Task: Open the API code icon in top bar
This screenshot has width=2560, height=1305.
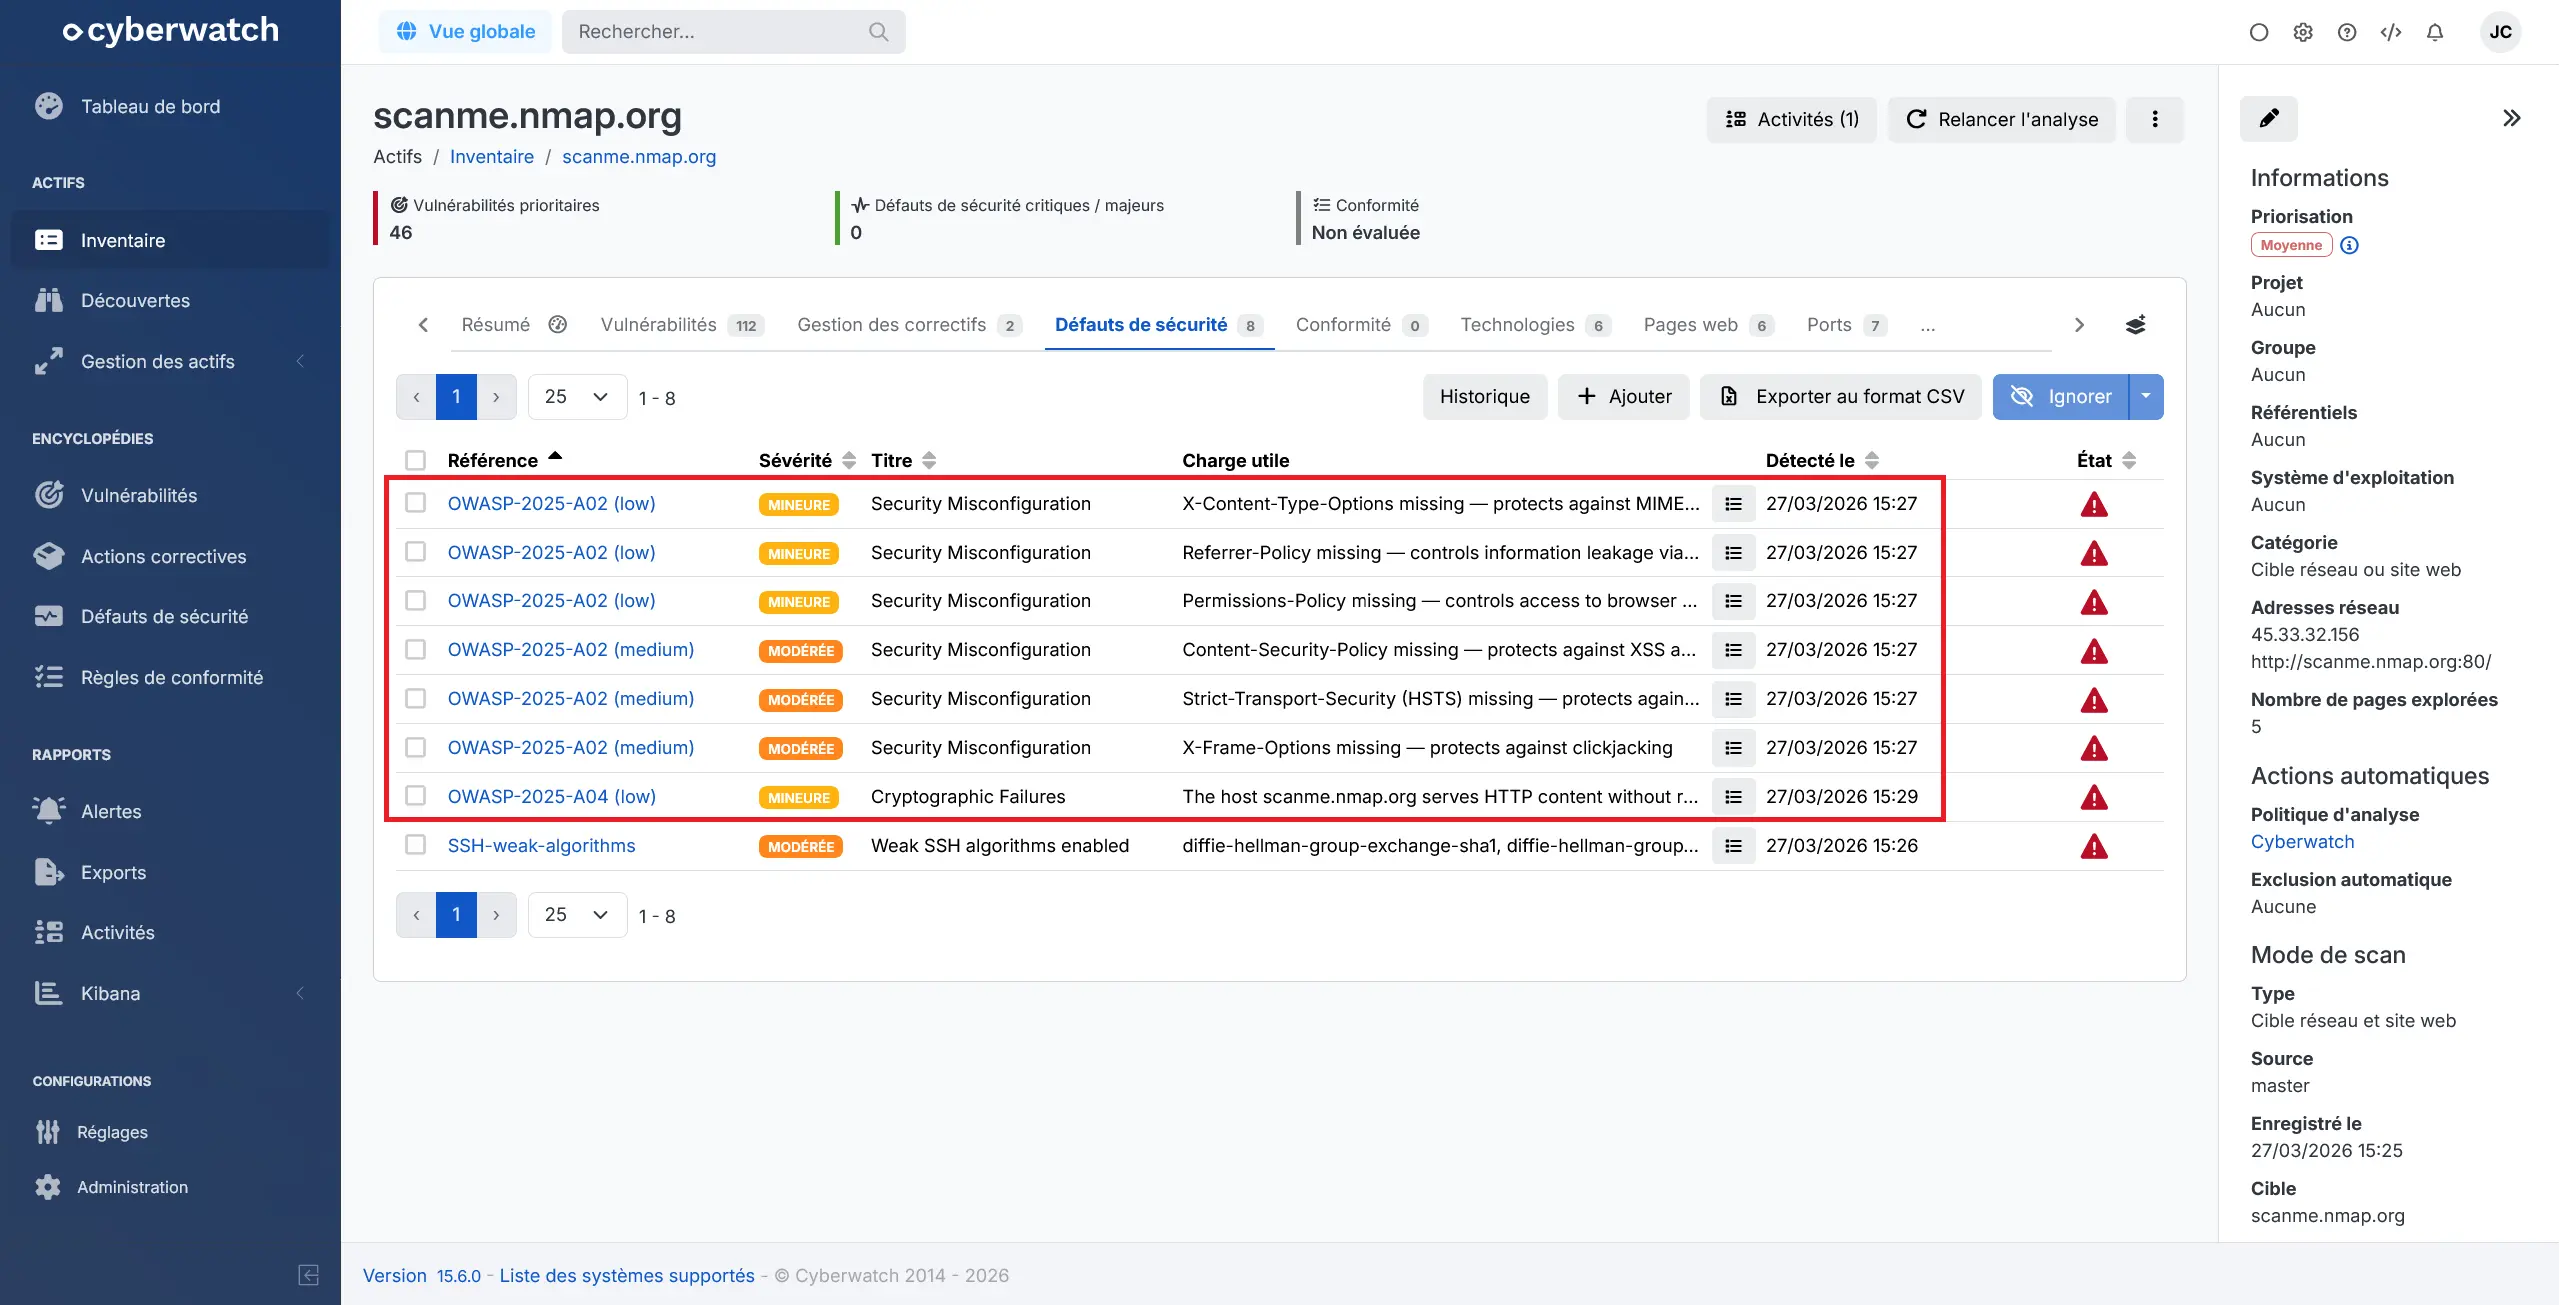Action: (x=2391, y=32)
